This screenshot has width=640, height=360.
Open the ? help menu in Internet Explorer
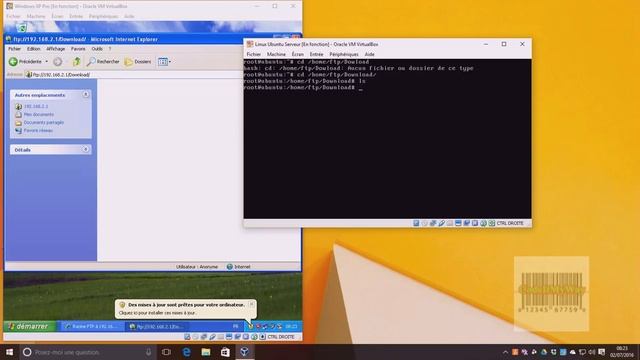110,49
